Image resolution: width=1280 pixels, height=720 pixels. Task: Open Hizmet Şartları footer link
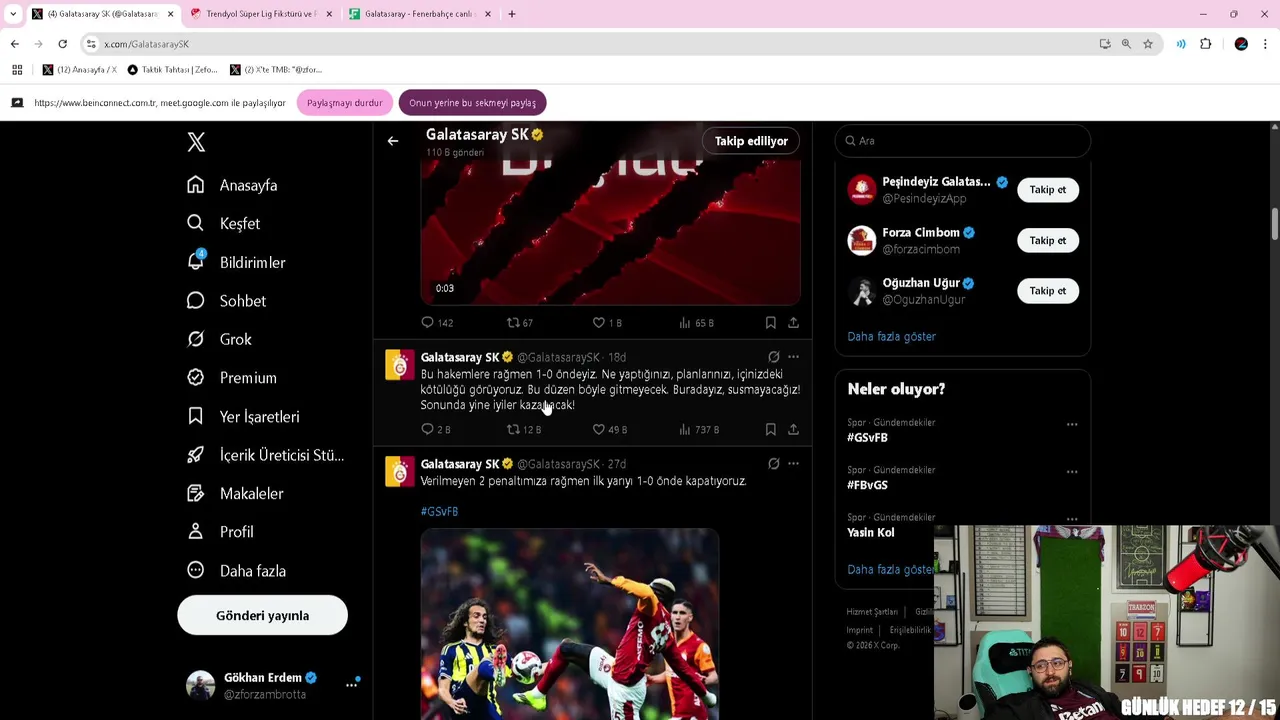pos(872,612)
